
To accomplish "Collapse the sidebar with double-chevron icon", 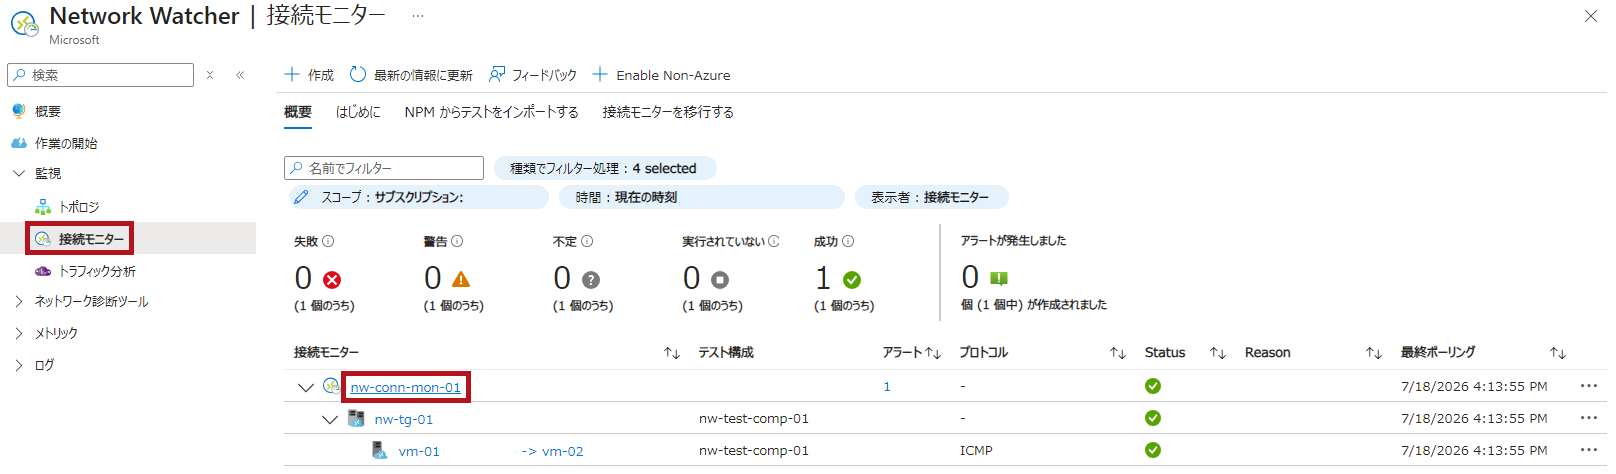I will (x=240, y=75).
